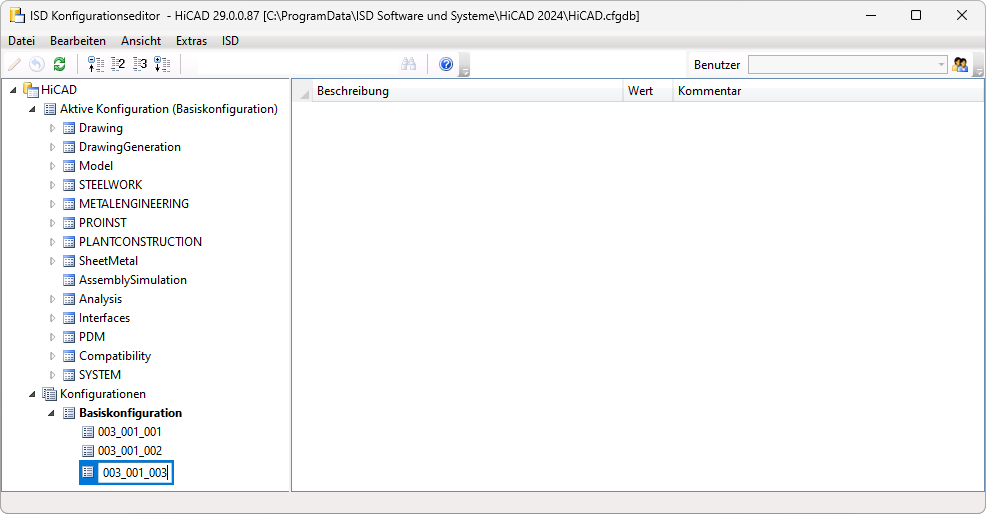Select the Analysis tree item
Screen dimensions: 986x514
(x=100, y=299)
